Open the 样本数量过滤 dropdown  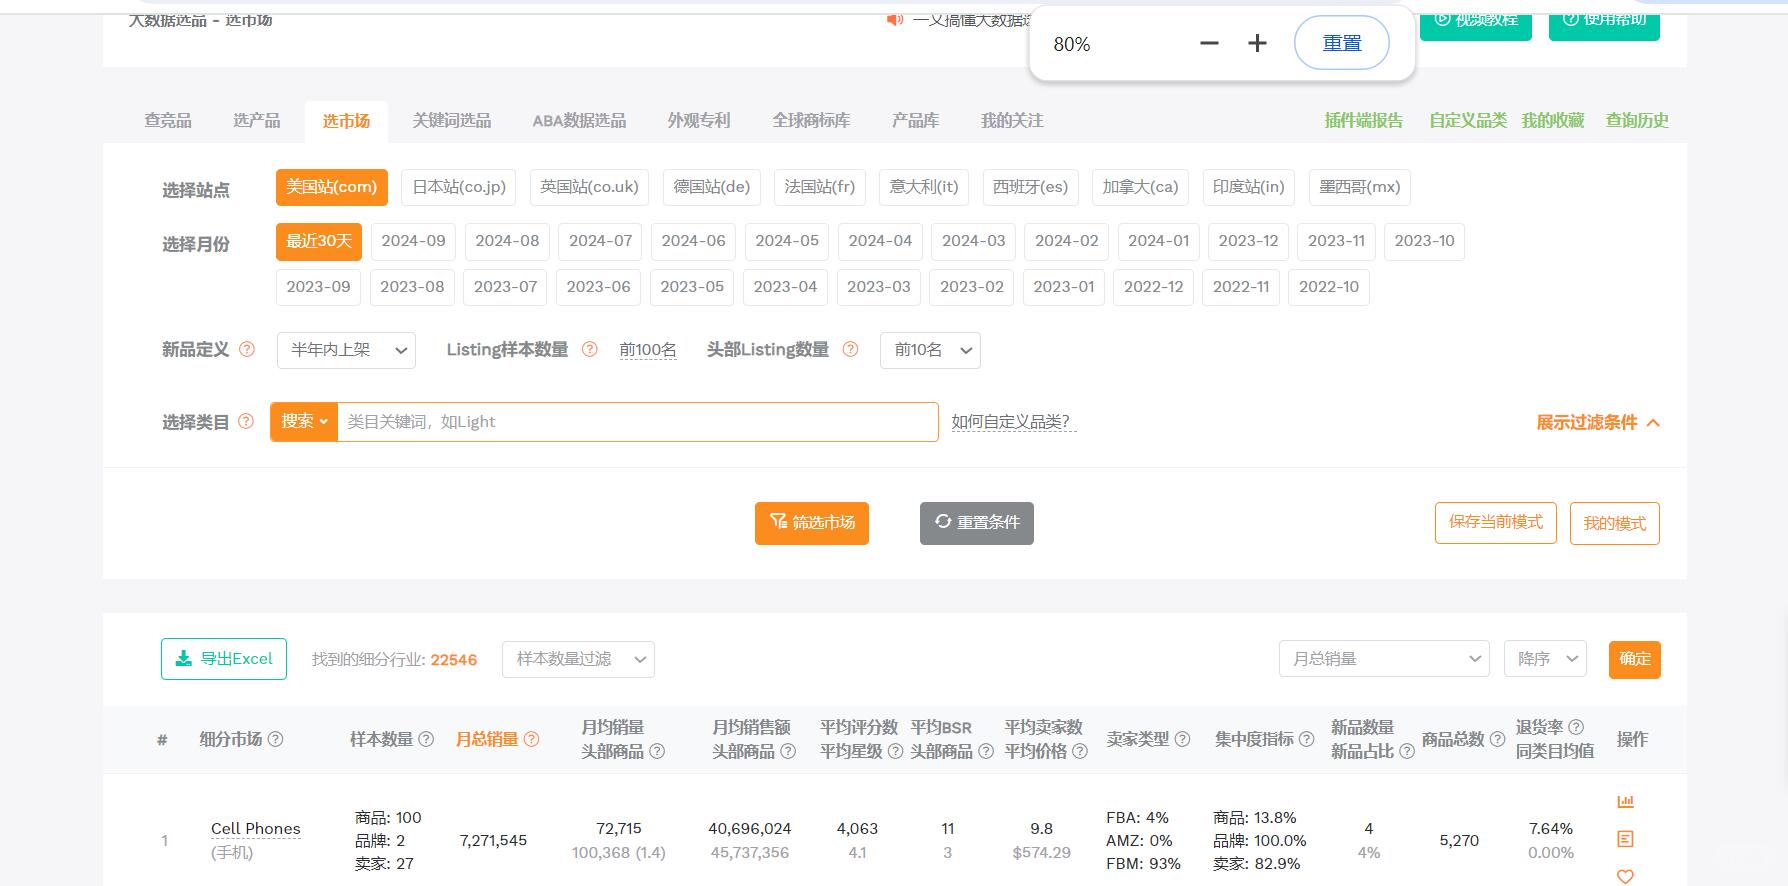[x=578, y=659]
